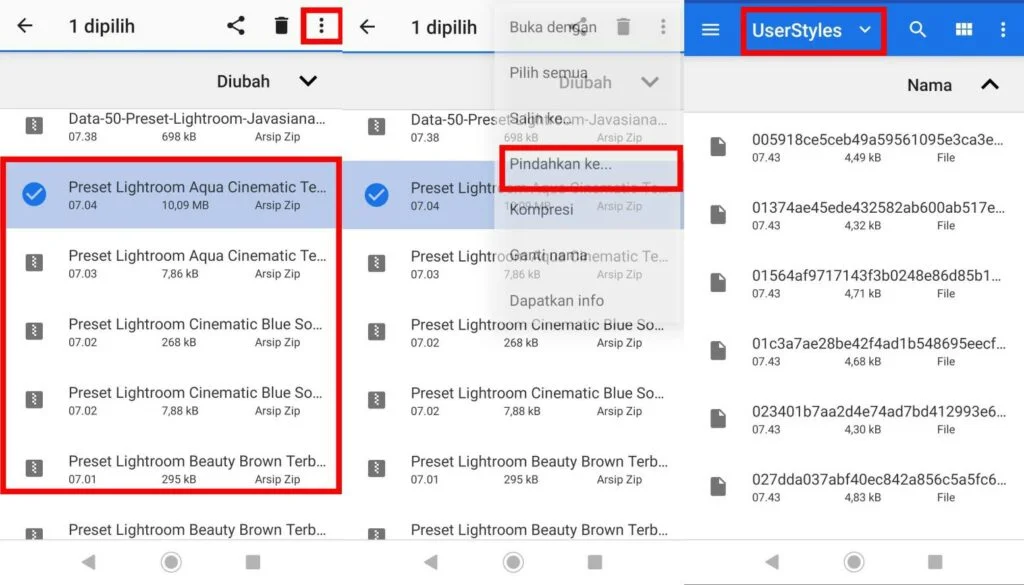Choose "Pindahkan ke..." from the menu
Image resolution: width=1024 pixels, height=585 pixels.
point(560,164)
